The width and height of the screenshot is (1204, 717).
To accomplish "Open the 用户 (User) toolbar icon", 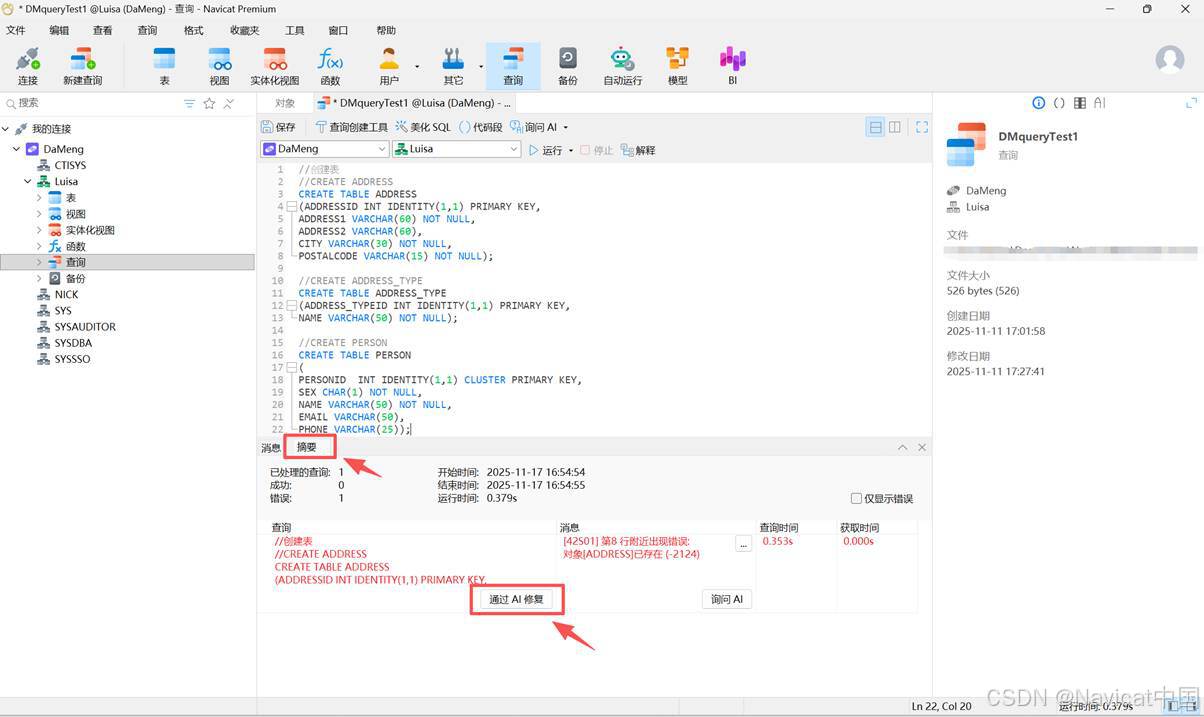I will point(389,66).
